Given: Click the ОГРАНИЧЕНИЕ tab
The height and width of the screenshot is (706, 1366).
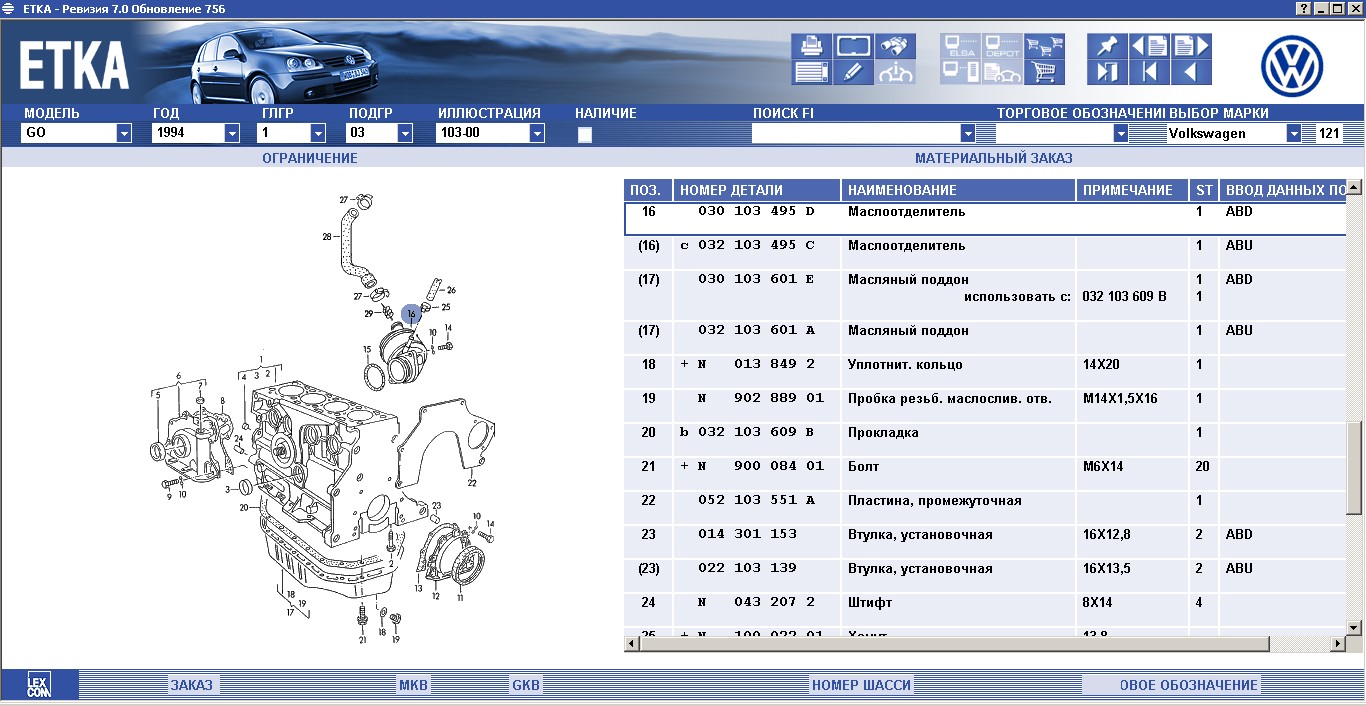Looking at the screenshot, I should (x=310, y=158).
